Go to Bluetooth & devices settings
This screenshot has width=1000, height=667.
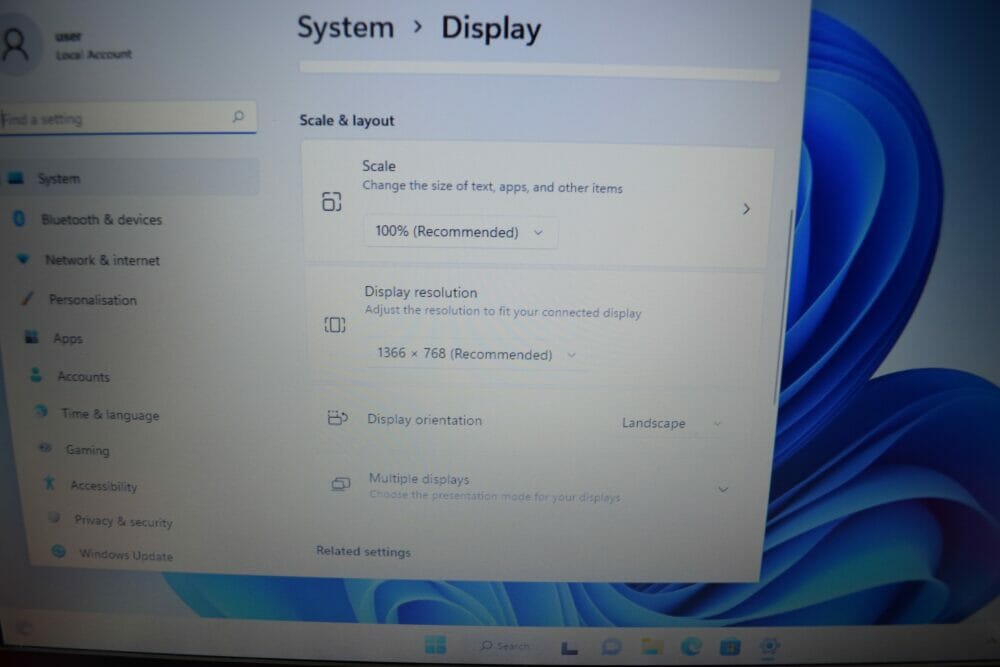coord(101,219)
